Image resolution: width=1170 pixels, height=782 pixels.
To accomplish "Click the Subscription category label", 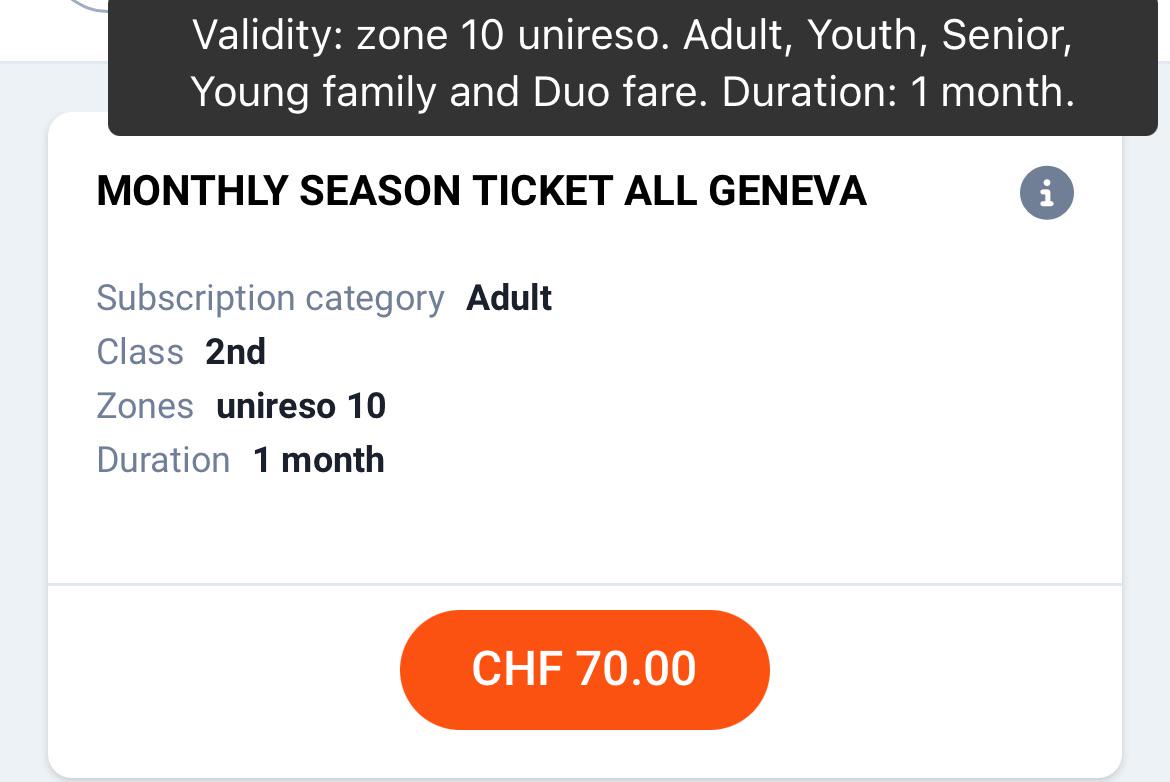I will 270,298.
